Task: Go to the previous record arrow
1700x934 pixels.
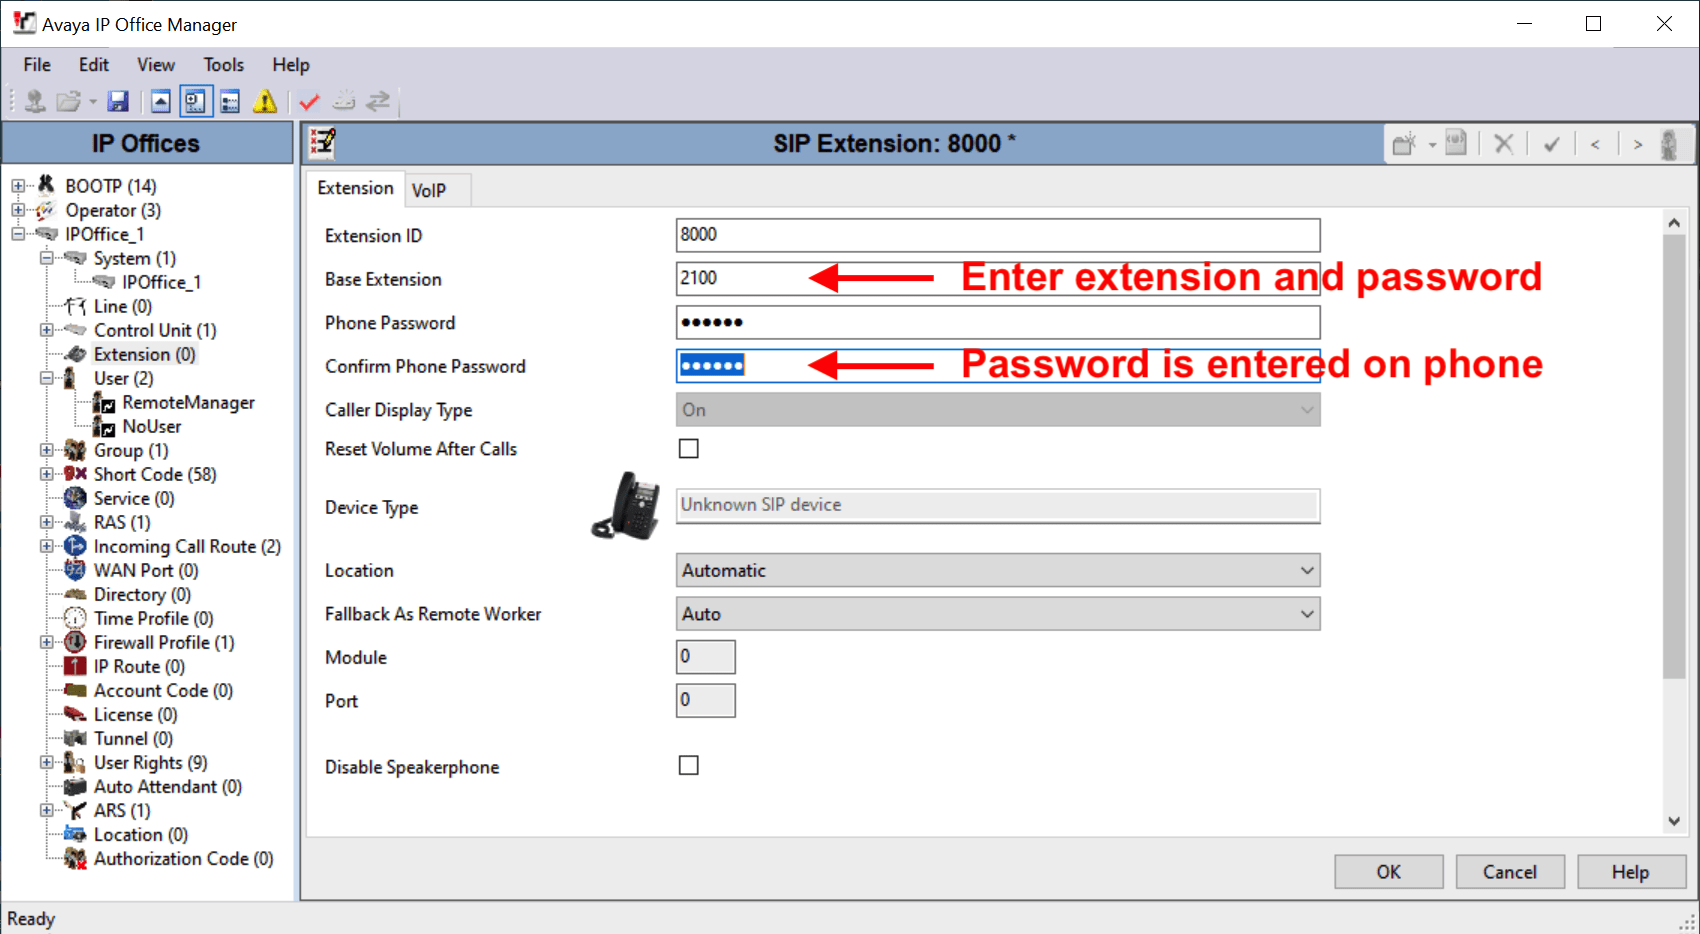Action: coord(1595,144)
